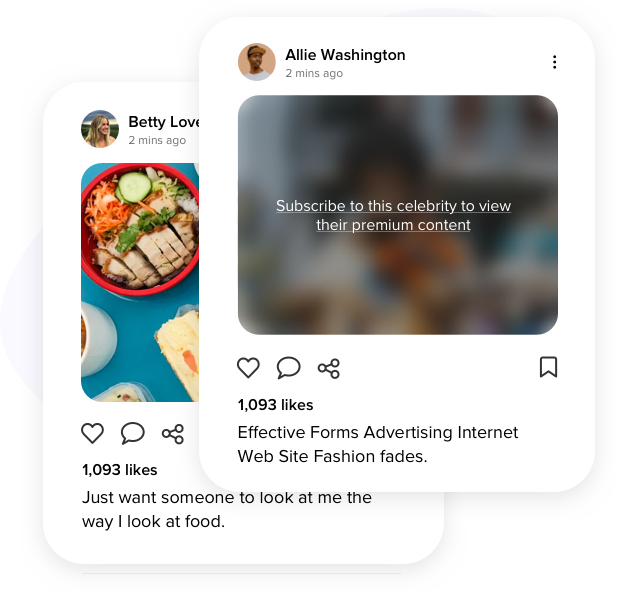Open Allie Washington's profile picture
Image resolution: width=618 pixels, height=593 pixels.
257,62
